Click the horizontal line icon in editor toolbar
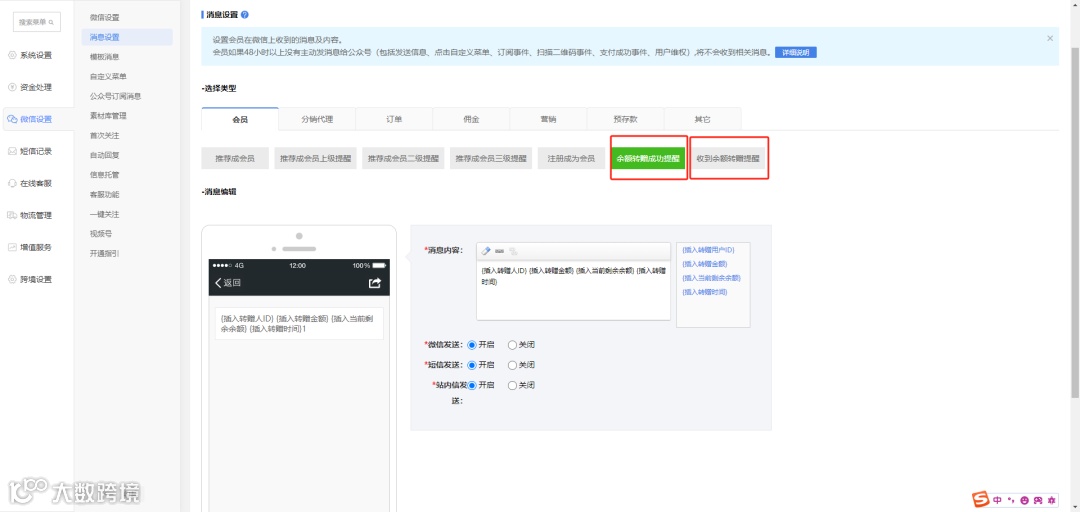Viewport: 1080px width, 512px height. point(499,251)
